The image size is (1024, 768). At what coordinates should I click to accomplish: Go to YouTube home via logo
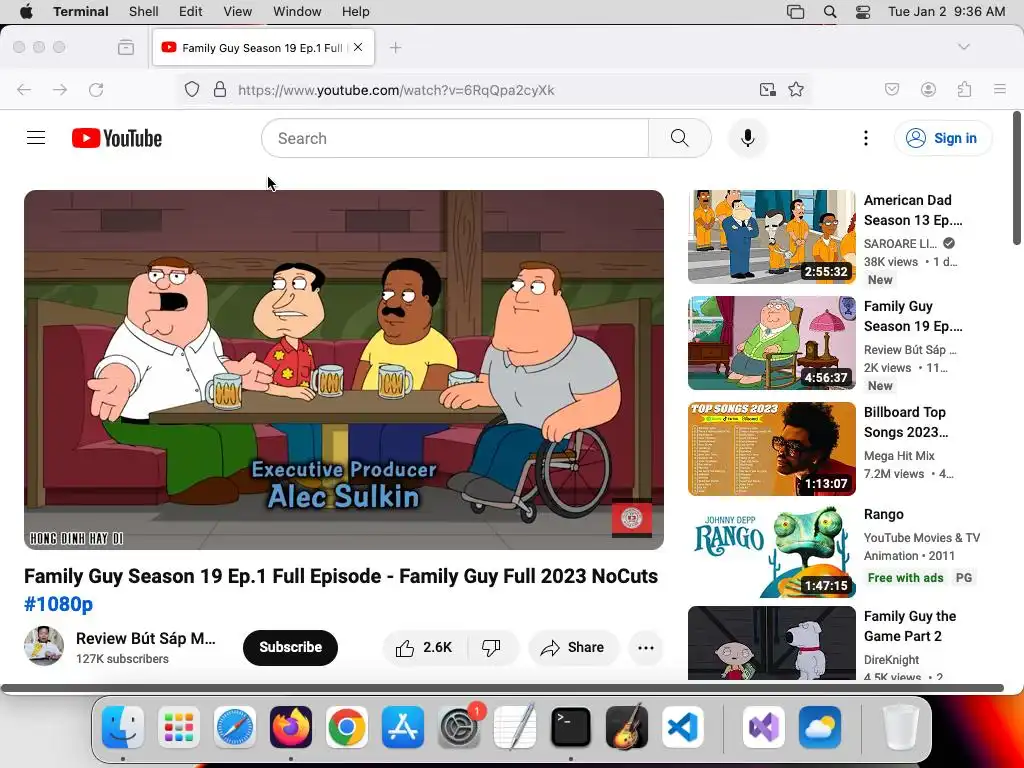tap(117, 138)
